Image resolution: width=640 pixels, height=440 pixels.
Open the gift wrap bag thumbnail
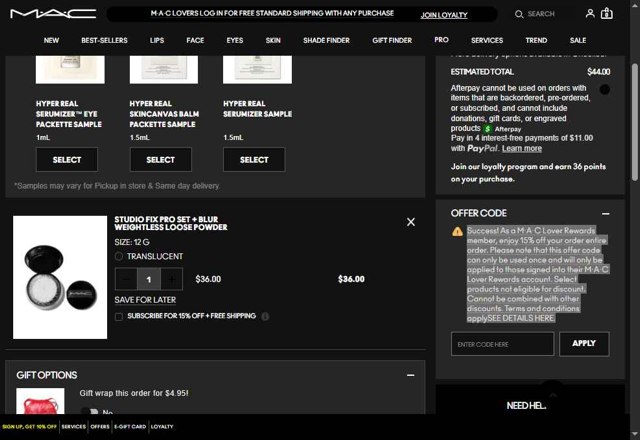[40, 402]
